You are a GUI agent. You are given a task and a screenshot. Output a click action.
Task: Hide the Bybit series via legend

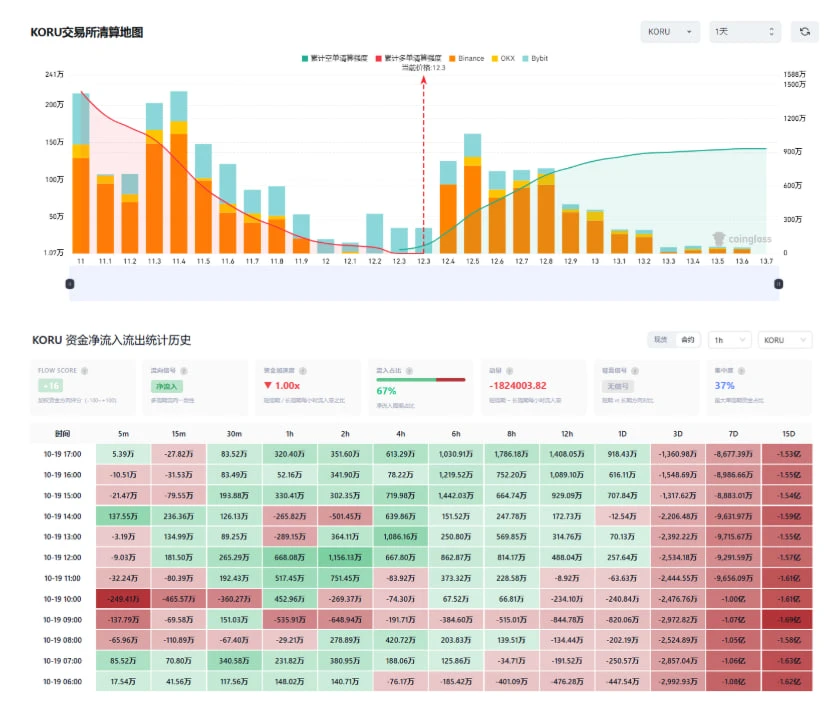pyautogui.click(x=535, y=58)
